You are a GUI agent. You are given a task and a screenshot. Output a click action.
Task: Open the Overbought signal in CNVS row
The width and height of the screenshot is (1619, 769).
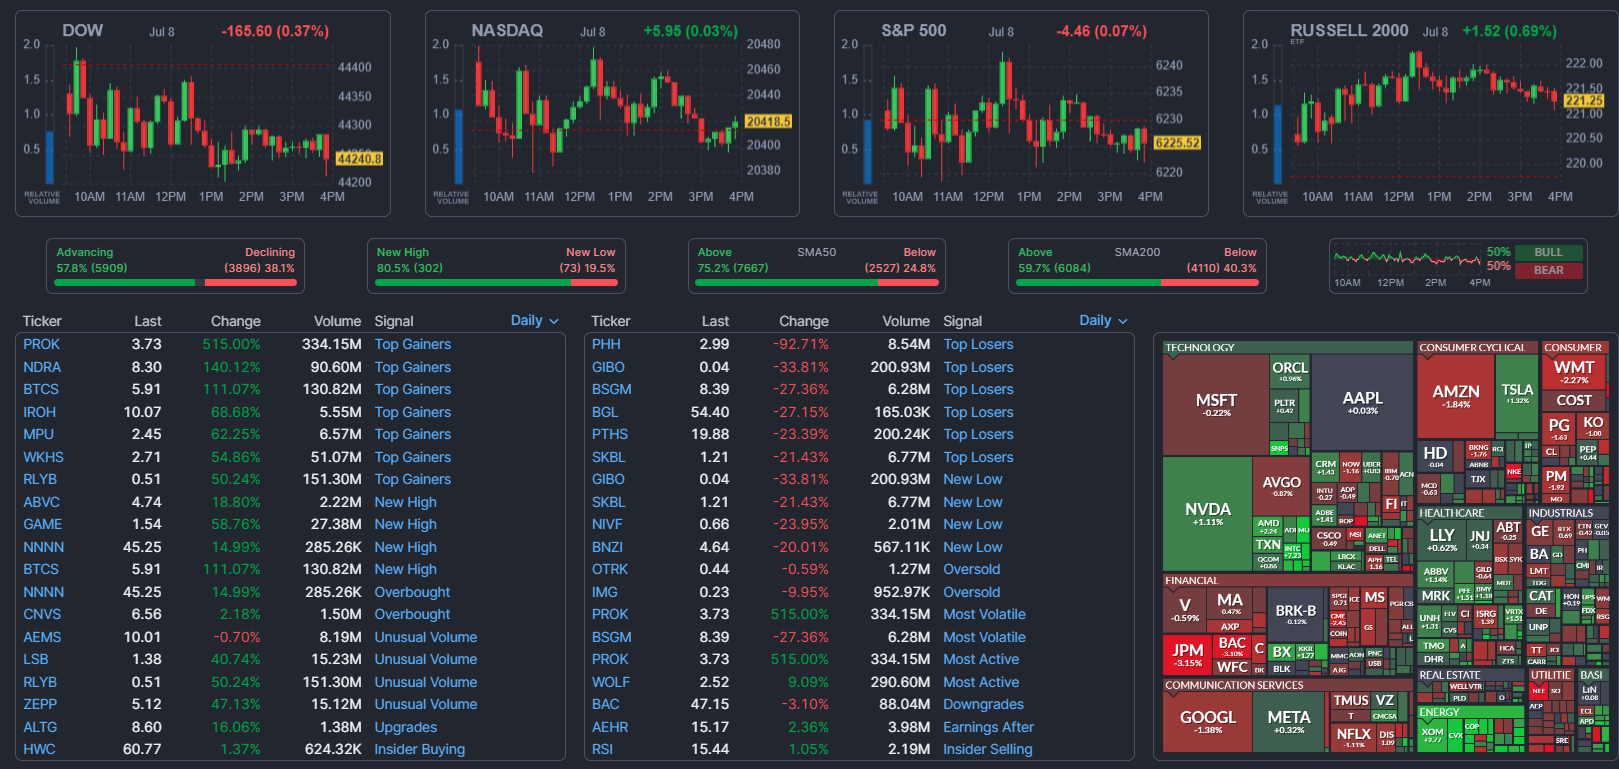pos(412,614)
